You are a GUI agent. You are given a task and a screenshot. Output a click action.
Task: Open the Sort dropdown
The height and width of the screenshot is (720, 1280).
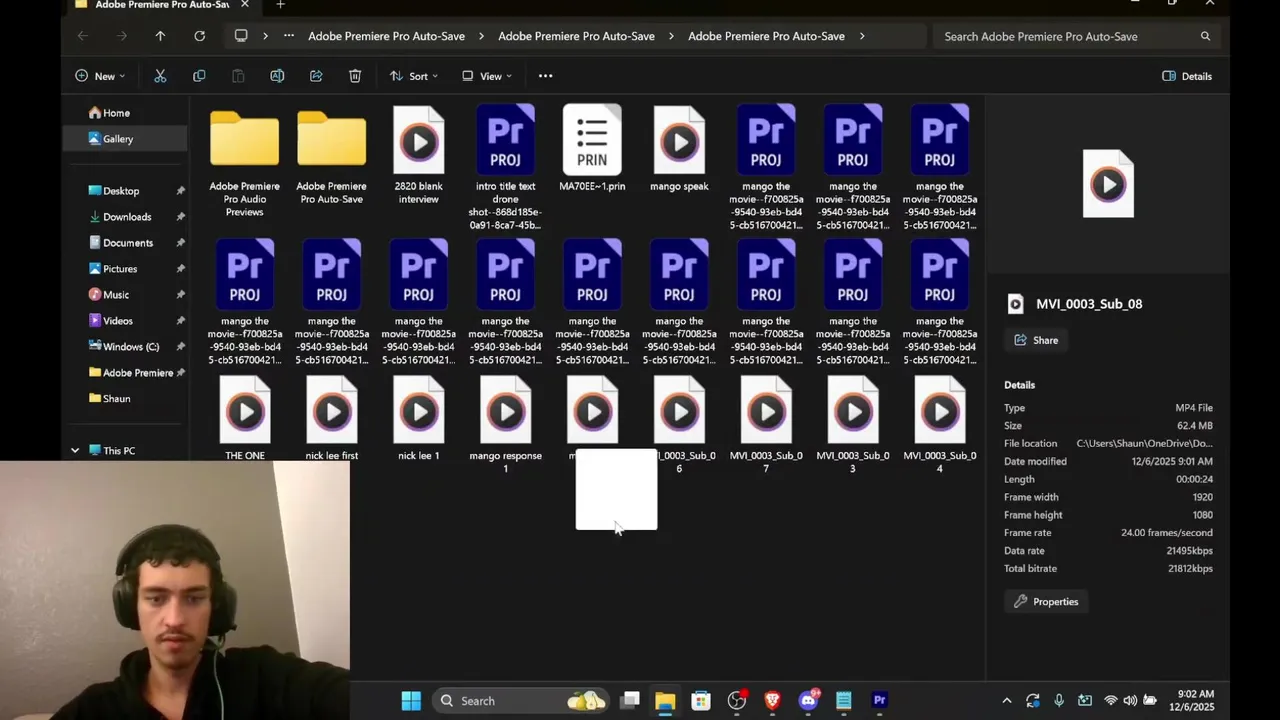[x=414, y=76]
